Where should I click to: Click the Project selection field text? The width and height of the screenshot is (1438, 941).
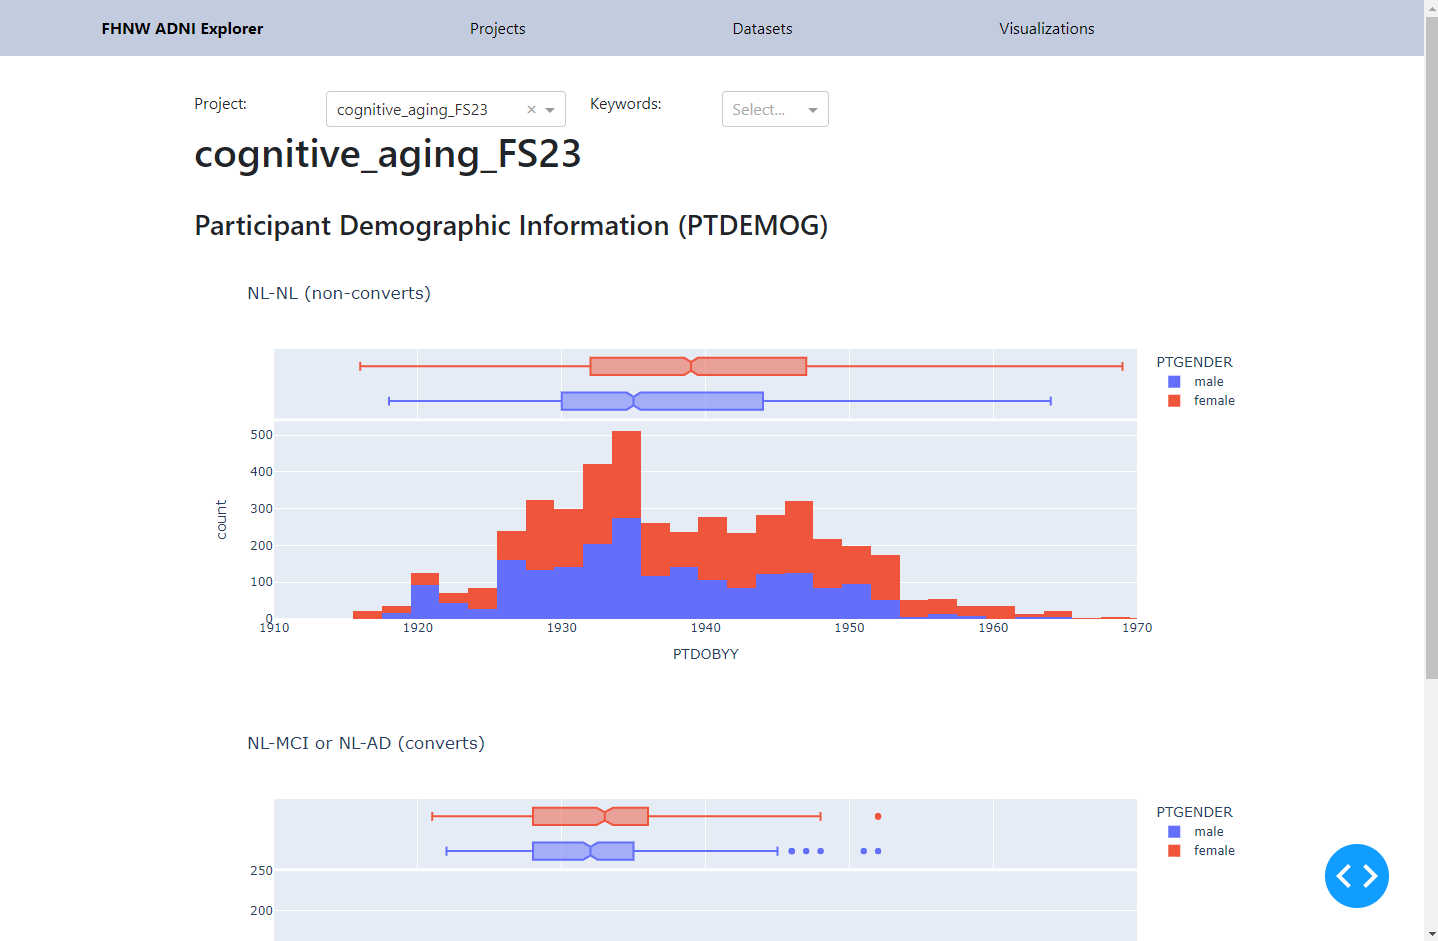coord(412,109)
